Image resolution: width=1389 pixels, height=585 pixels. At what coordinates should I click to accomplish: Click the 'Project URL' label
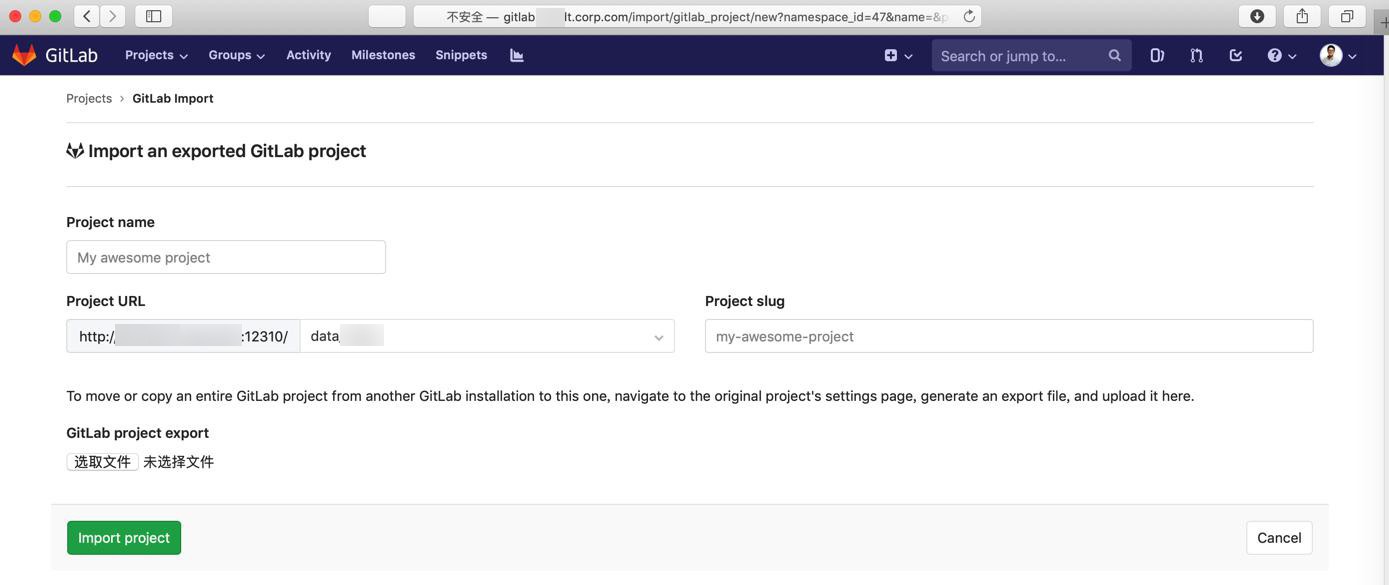106,301
